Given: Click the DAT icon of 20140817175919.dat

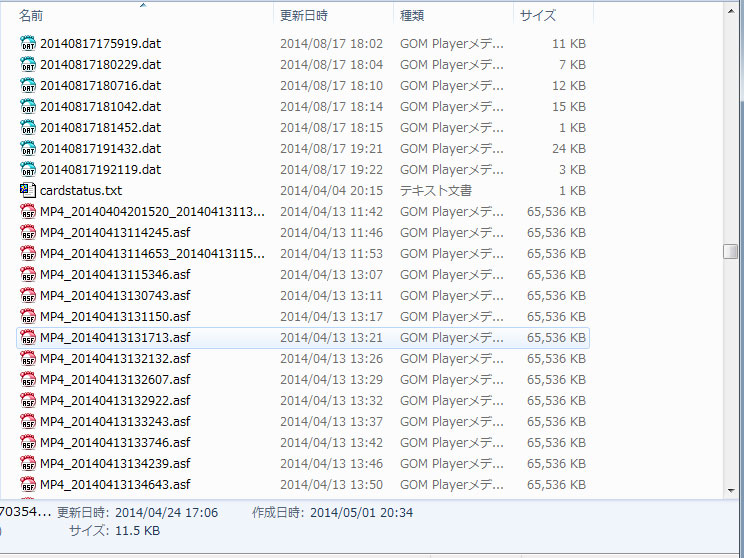Looking at the screenshot, I should coord(28,43).
